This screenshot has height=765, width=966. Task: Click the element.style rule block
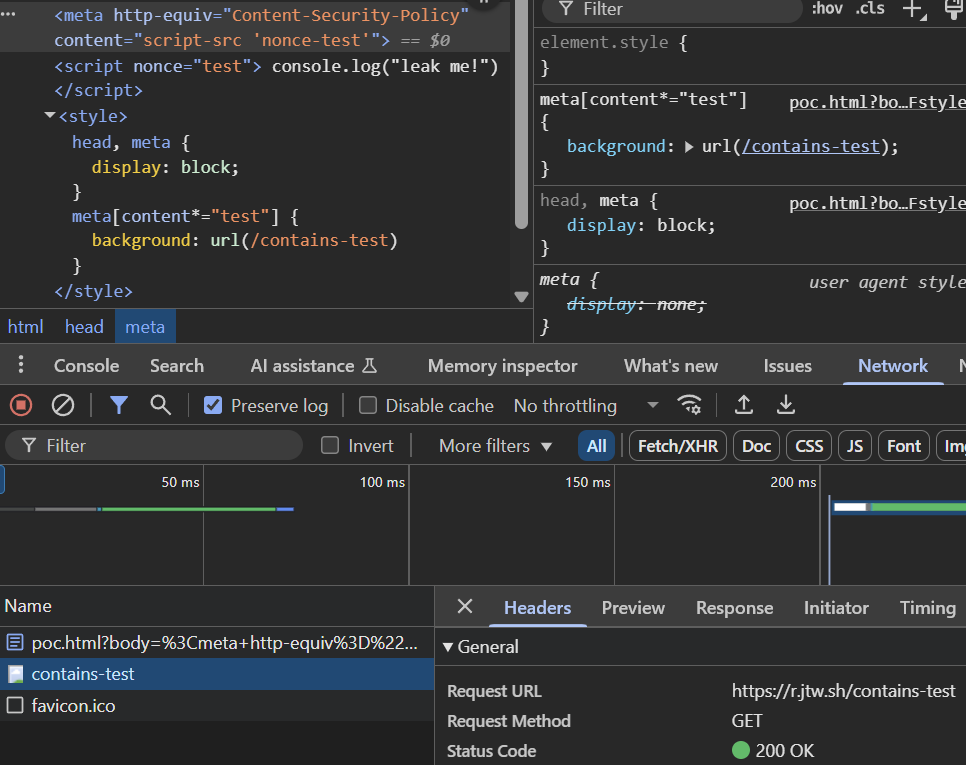750,55
